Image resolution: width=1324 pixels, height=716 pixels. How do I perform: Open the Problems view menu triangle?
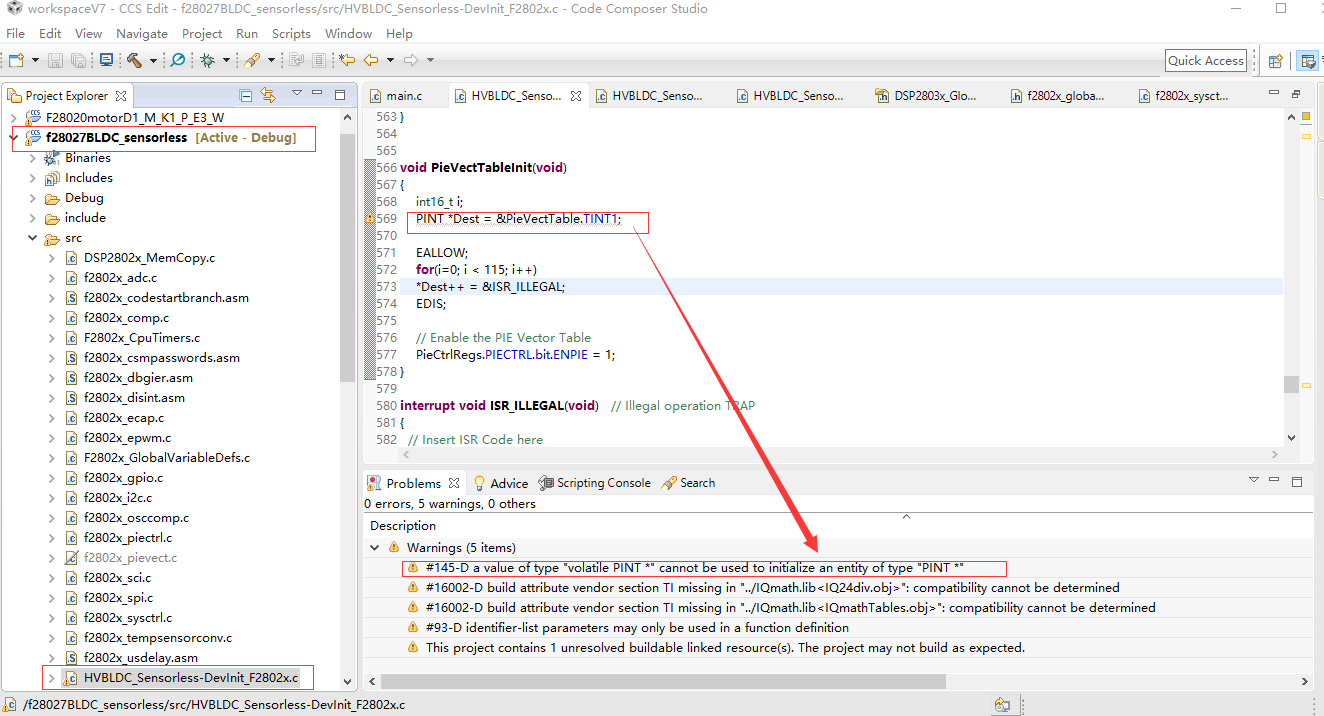[x=1254, y=481]
